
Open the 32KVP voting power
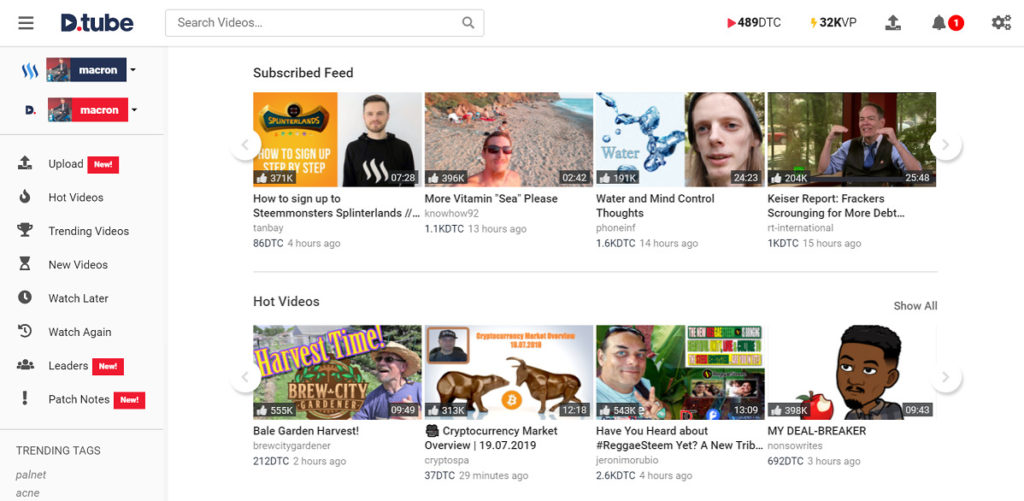point(833,23)
